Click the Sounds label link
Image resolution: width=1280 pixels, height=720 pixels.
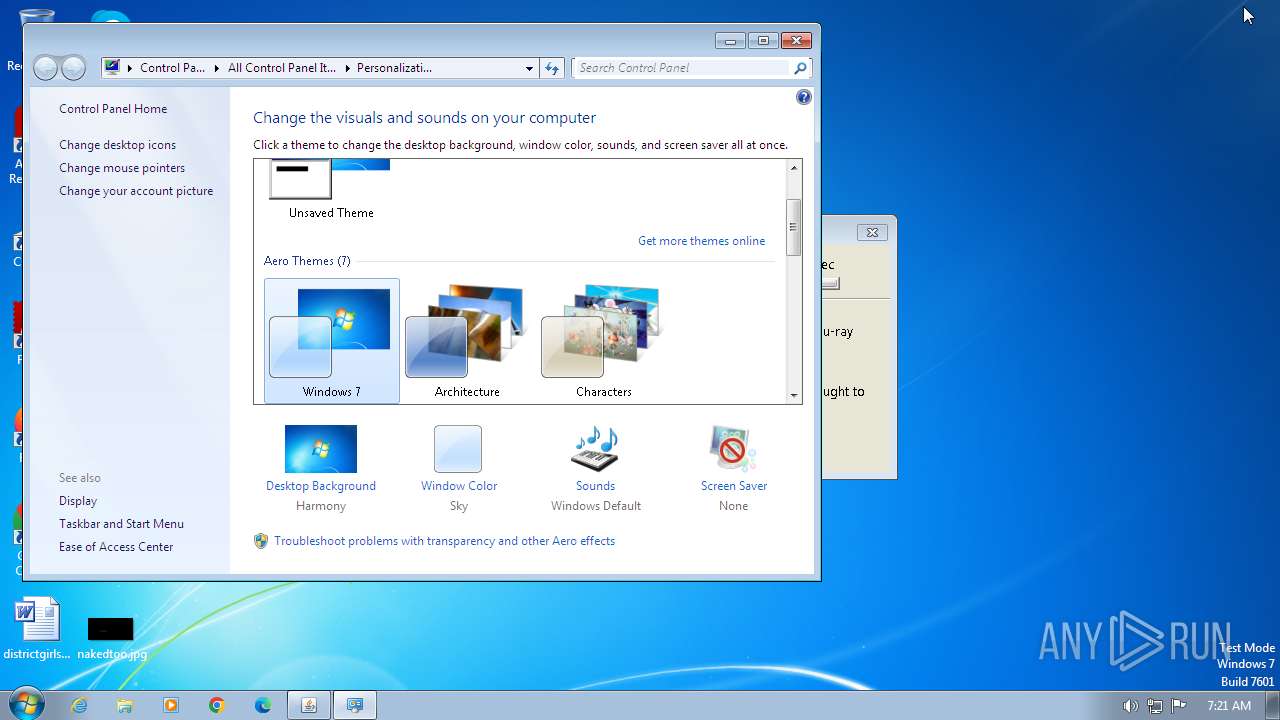pyautogui.click(x=595, y=486)
